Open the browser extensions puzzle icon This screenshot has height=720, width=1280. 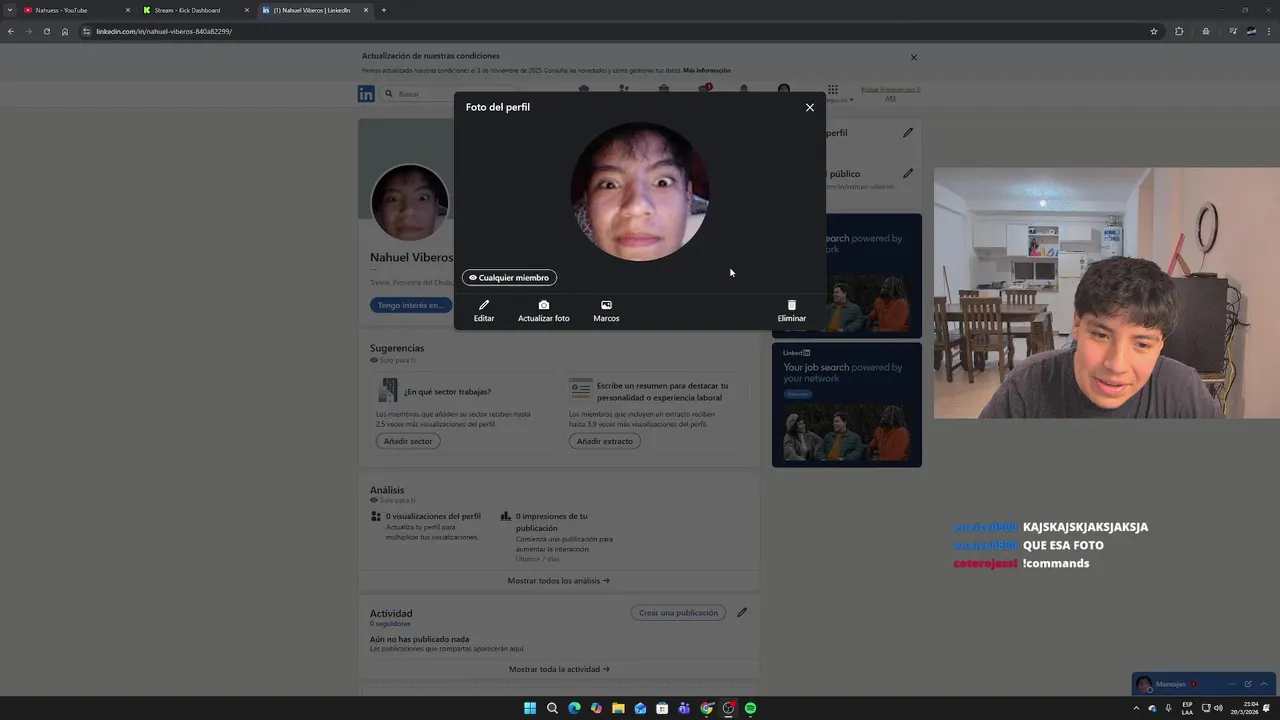point(1179,31)
